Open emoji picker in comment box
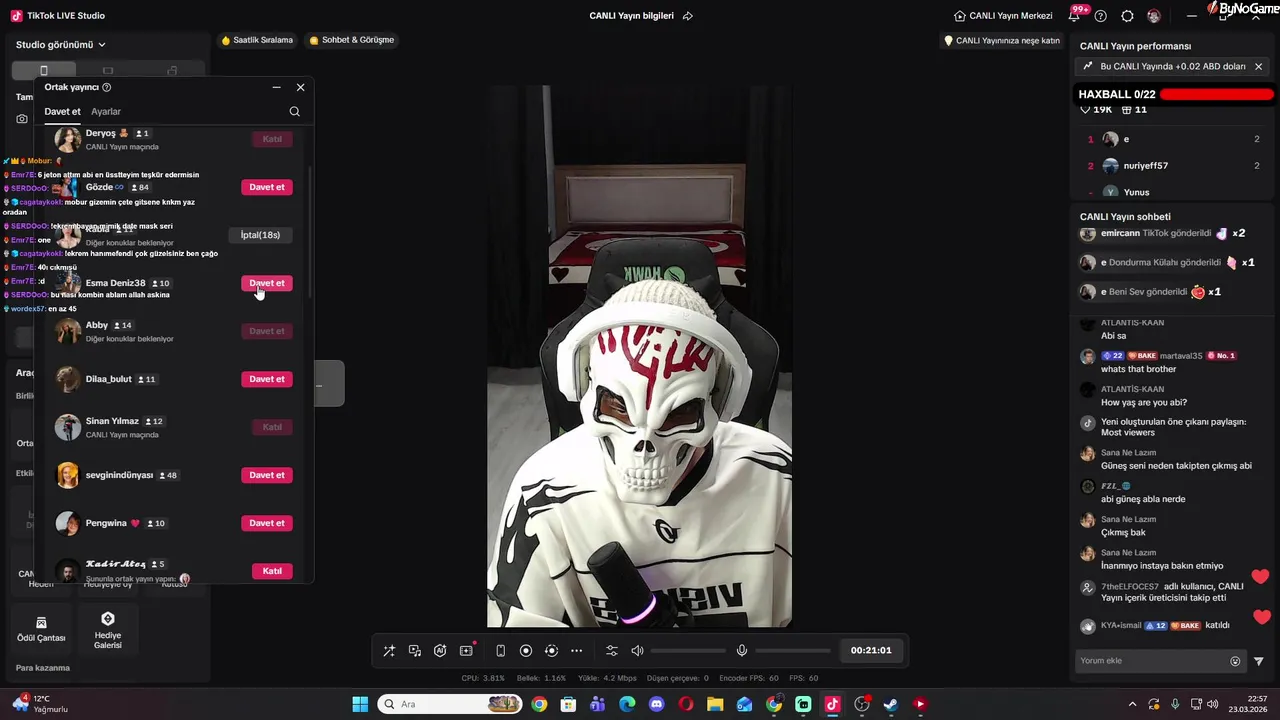 (1235, 661)
